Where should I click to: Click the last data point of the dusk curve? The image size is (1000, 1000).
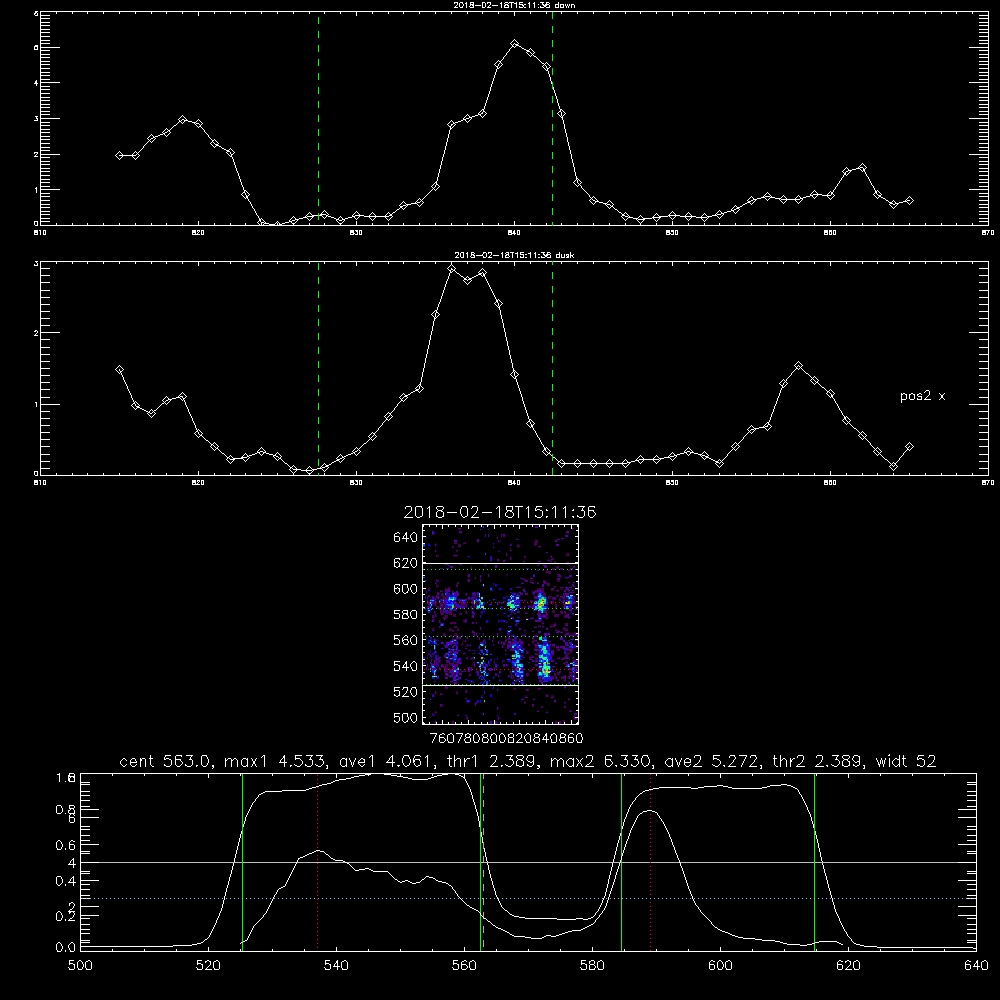(x=909, y=446)
